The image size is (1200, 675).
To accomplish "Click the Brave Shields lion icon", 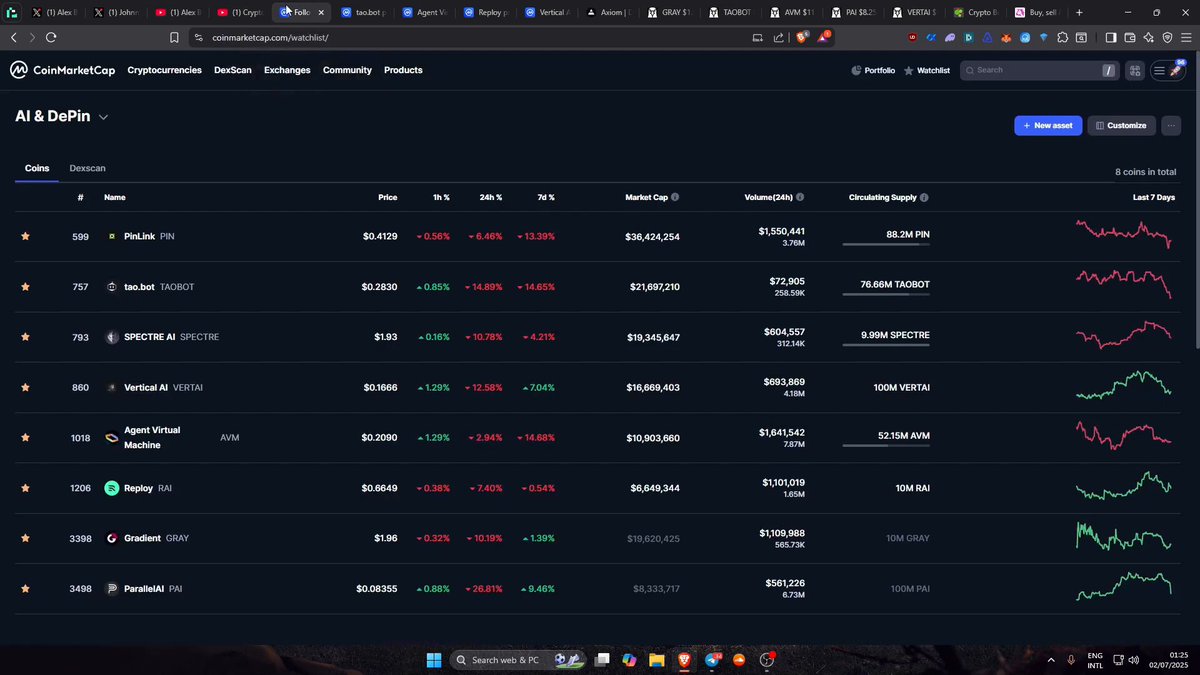I will [801, 37].
